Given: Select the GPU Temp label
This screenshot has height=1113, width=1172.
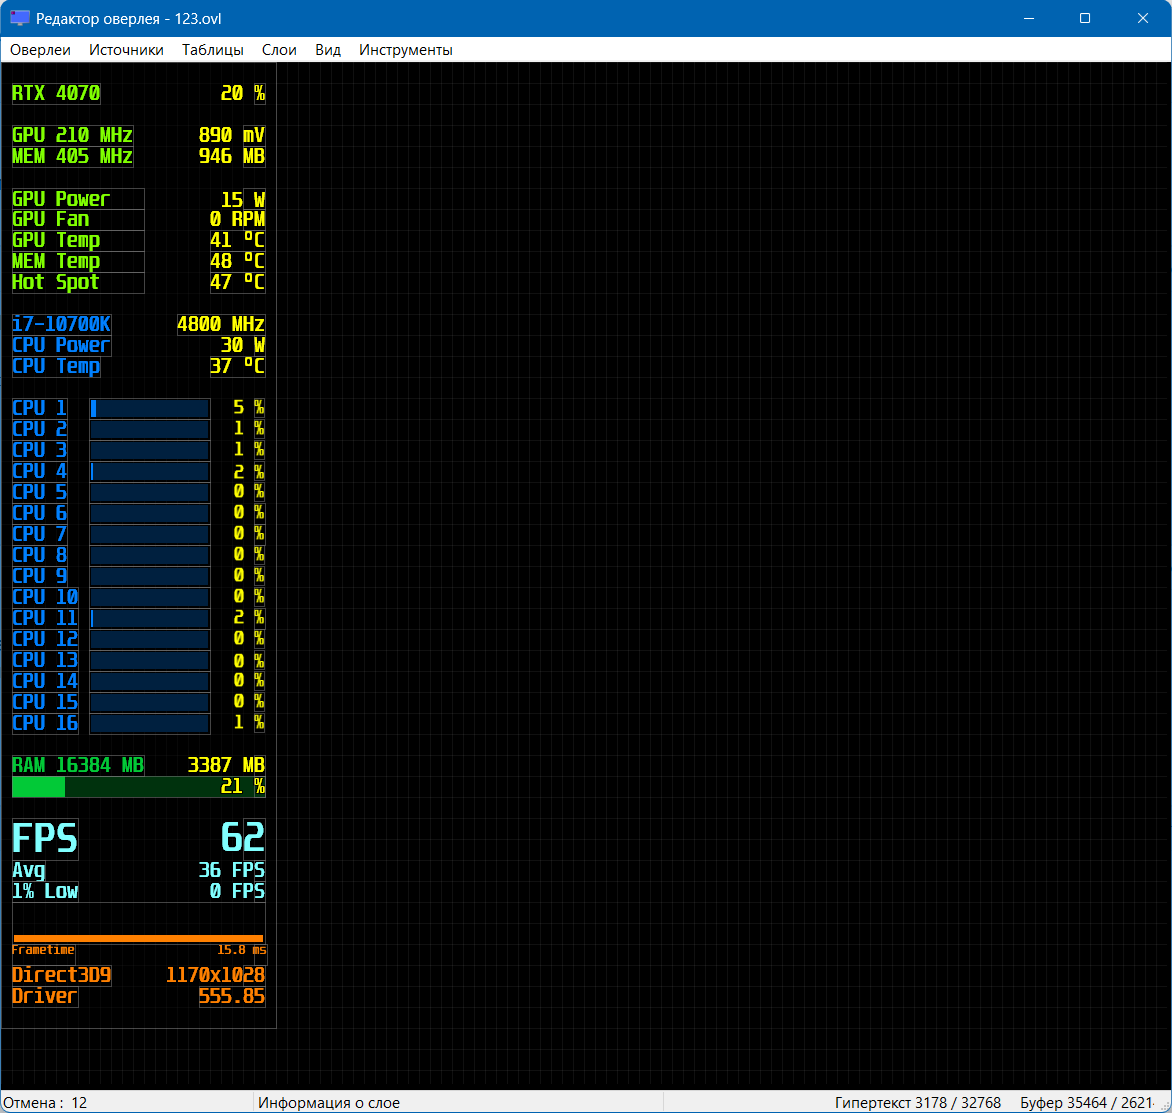Looking at the screenshot, I should click(x=78, y=241).
